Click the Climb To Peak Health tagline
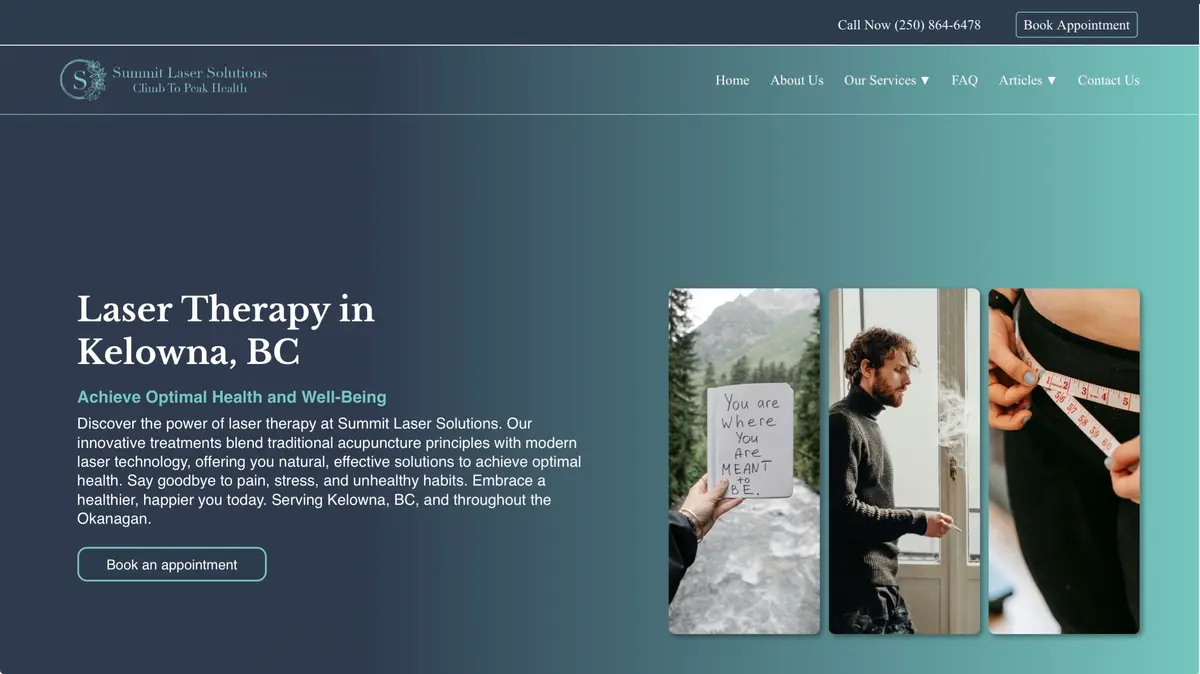Screen dimensions: 1200x674 (x=190, y=88)
